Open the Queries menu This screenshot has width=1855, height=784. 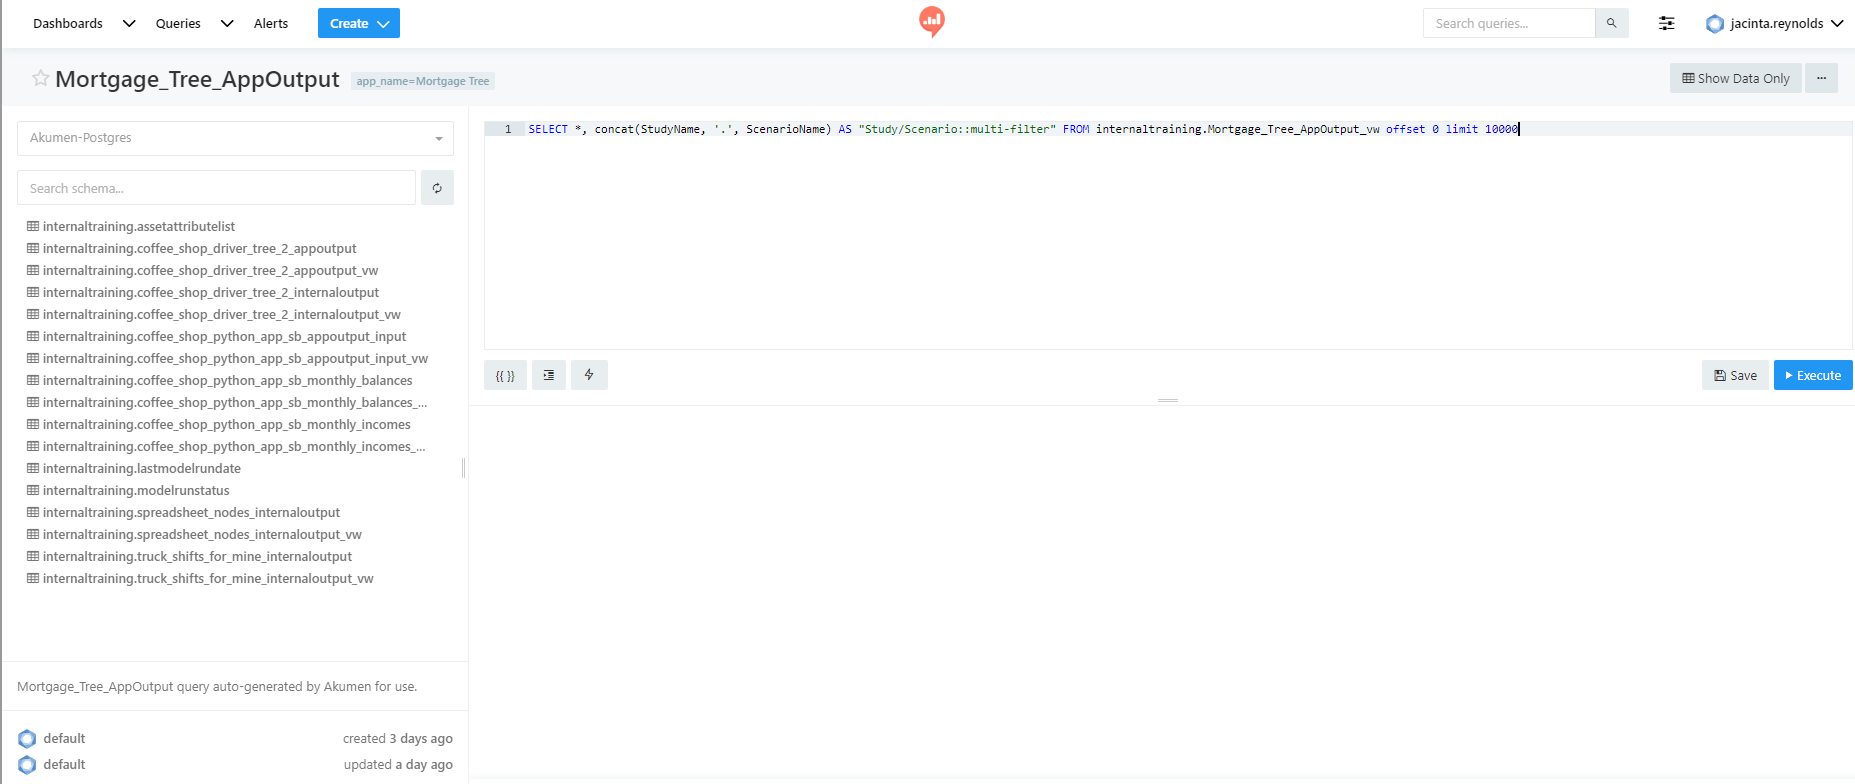[x=178, y=23]
